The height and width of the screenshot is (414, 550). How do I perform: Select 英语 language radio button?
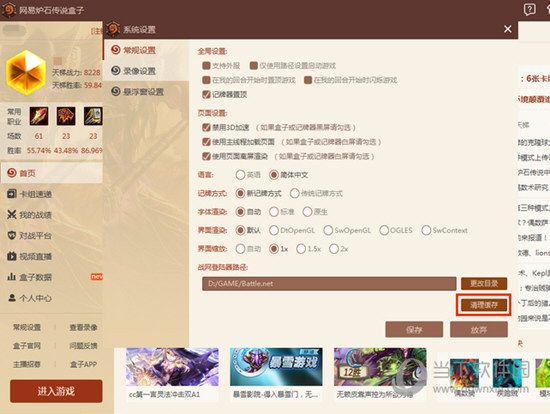click(240, 175)
